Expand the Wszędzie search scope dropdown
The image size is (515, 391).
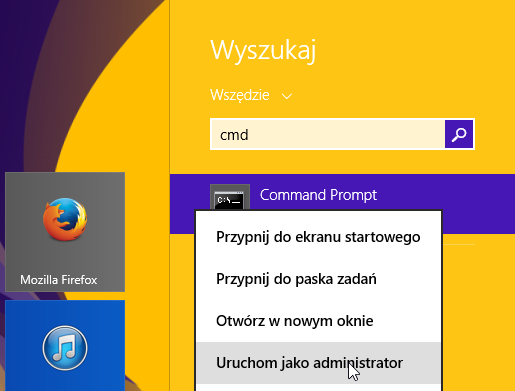click(x=251, y=95)
